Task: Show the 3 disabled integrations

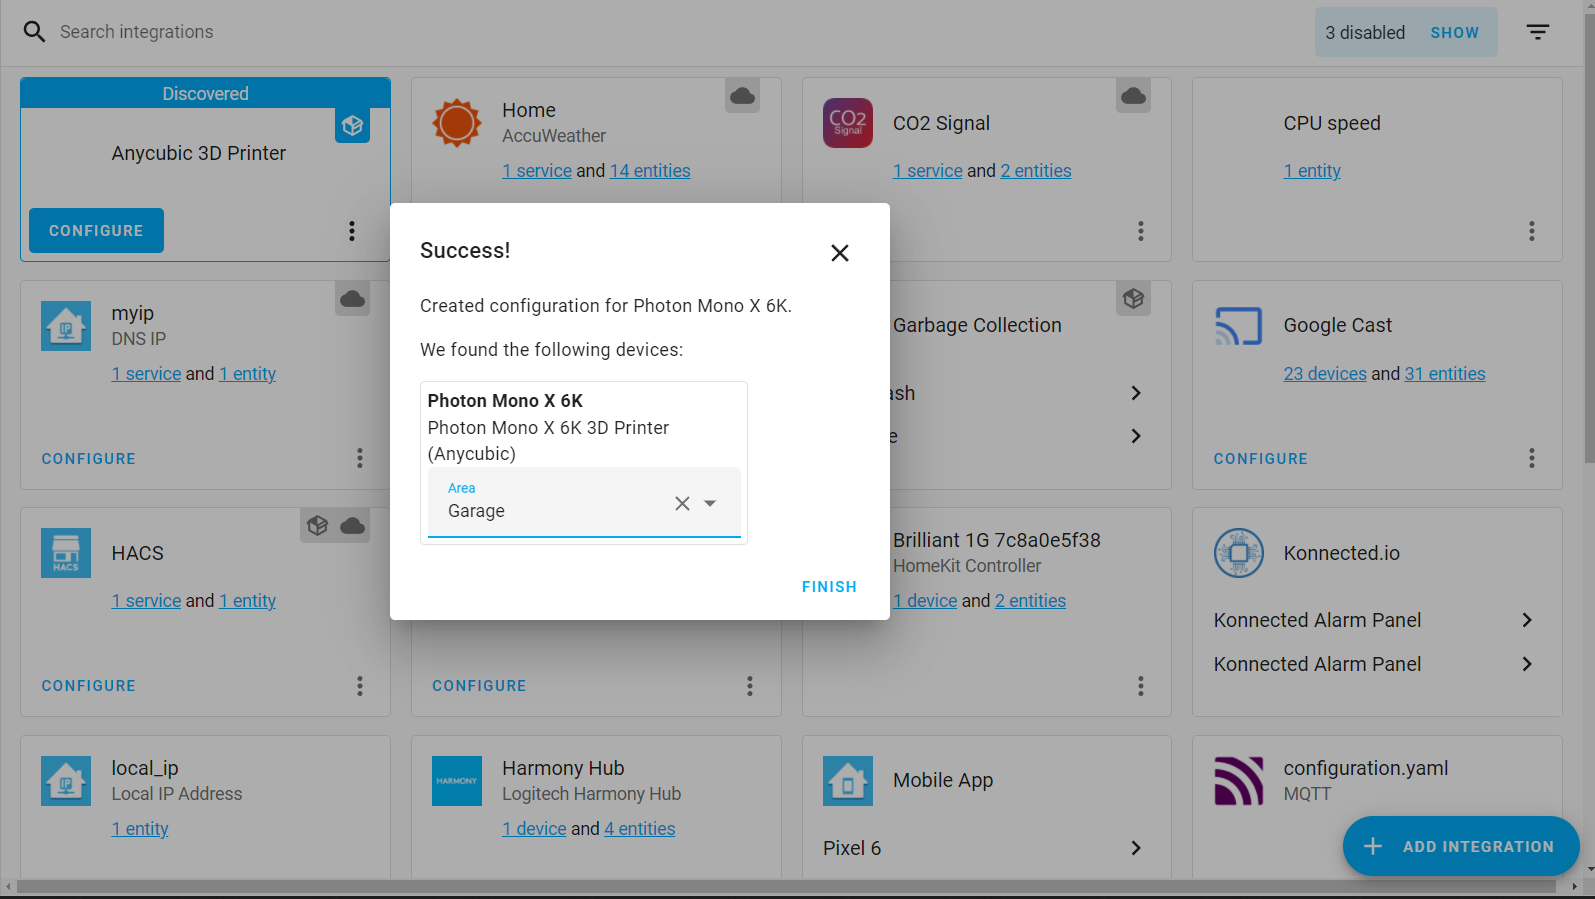Action: tap(1454, 33)
